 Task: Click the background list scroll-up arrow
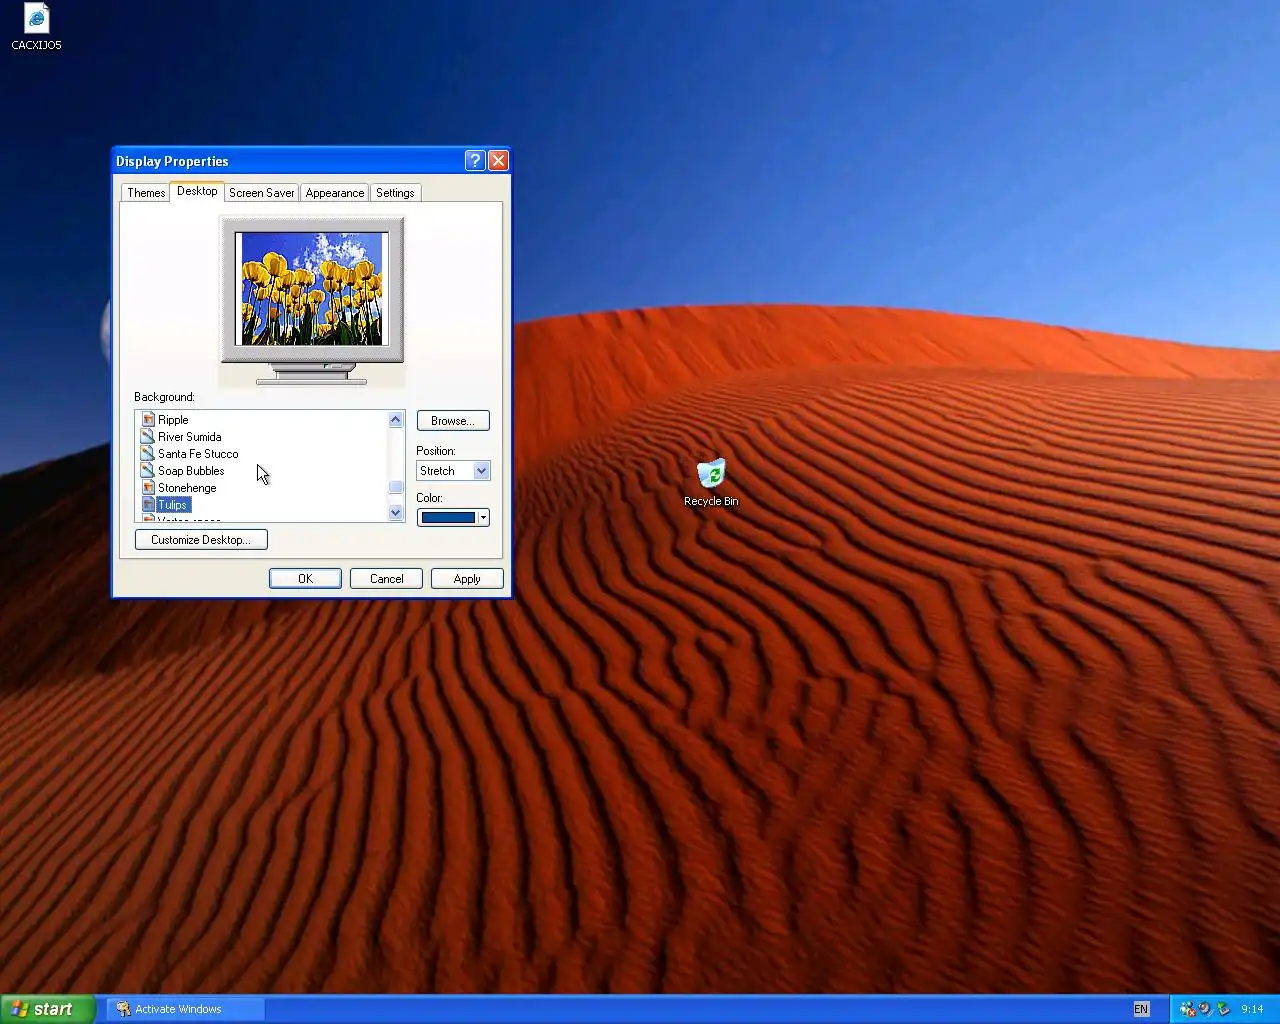coord(395,420)
